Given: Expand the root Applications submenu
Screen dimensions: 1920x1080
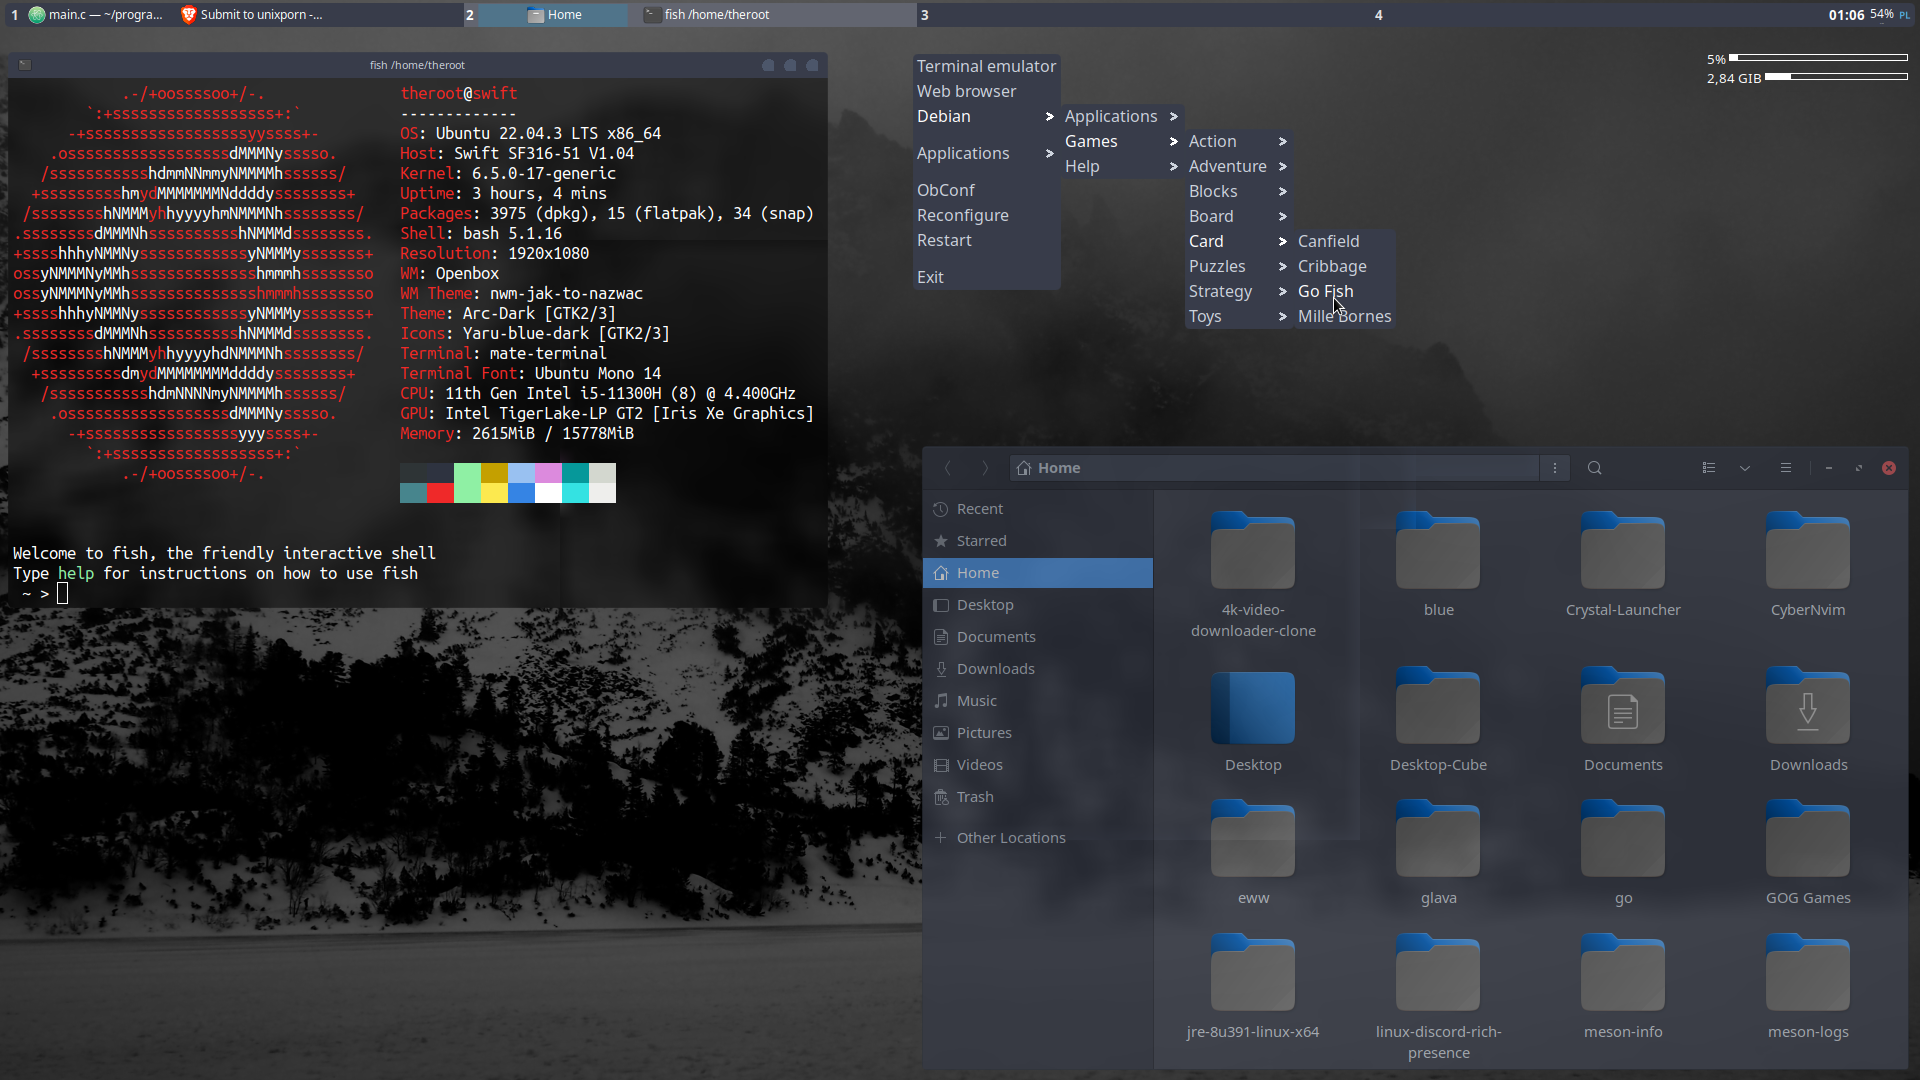Looking at the screenshot, I should (986, 153).
